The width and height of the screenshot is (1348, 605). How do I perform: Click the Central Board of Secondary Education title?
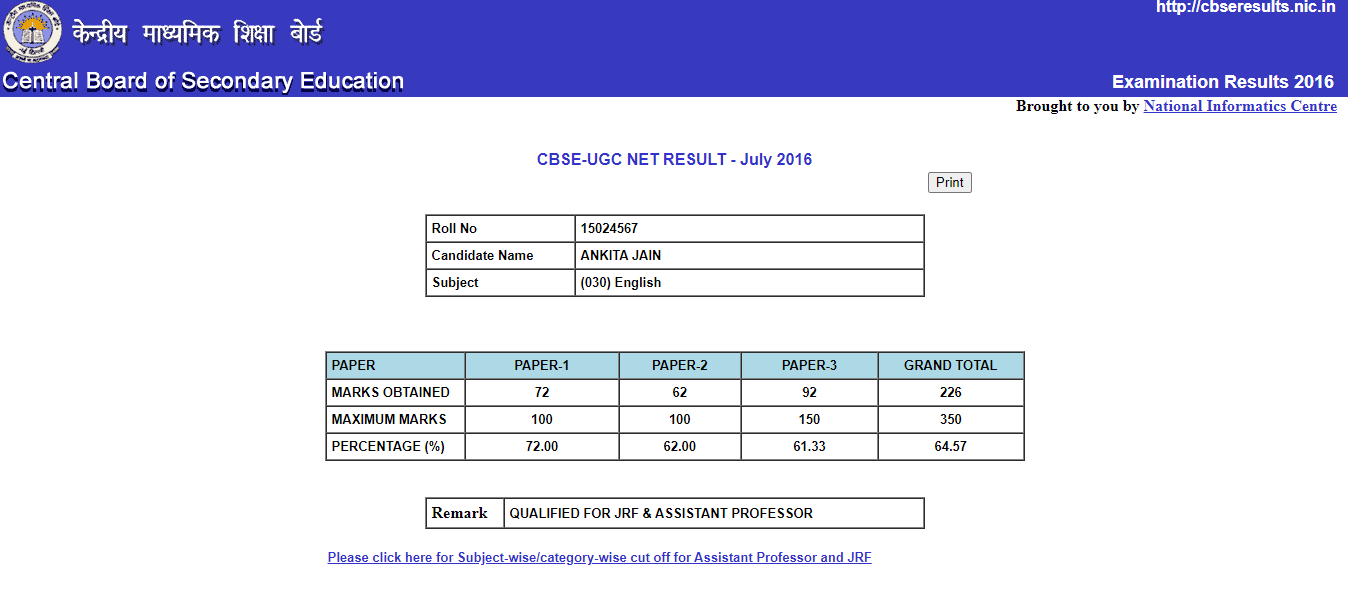pyautogui.click(x=203, y=82)
